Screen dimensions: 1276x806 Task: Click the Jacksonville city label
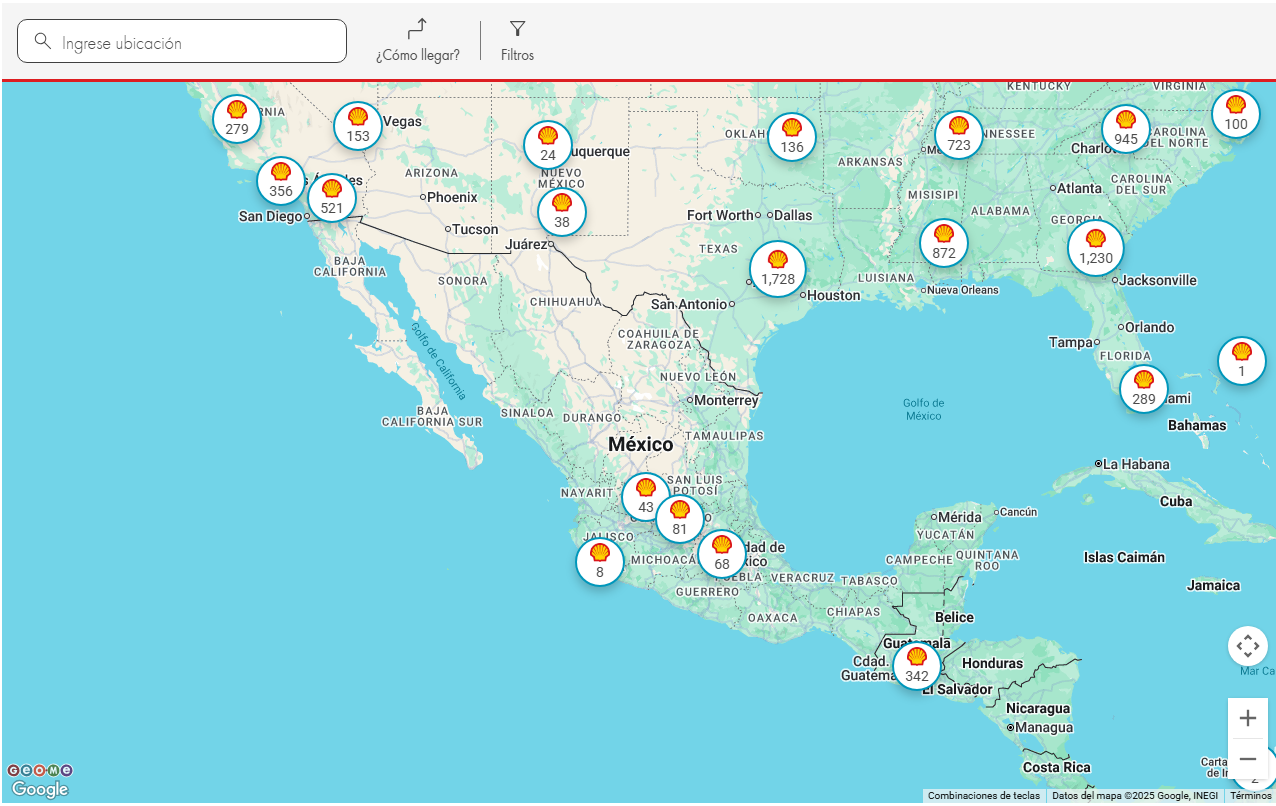click(x=1158, y=280)
